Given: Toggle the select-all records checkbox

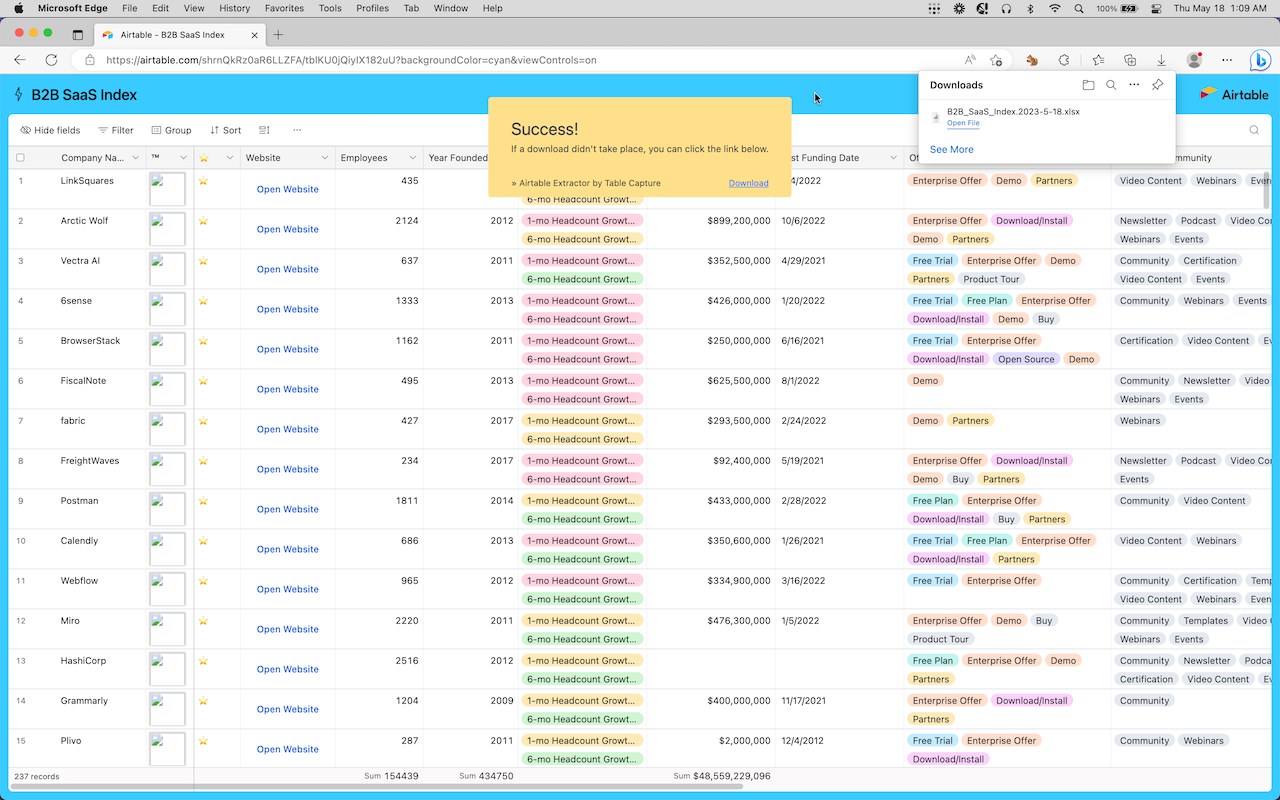Looking at the screenshot, I should (x=20, y=158).
